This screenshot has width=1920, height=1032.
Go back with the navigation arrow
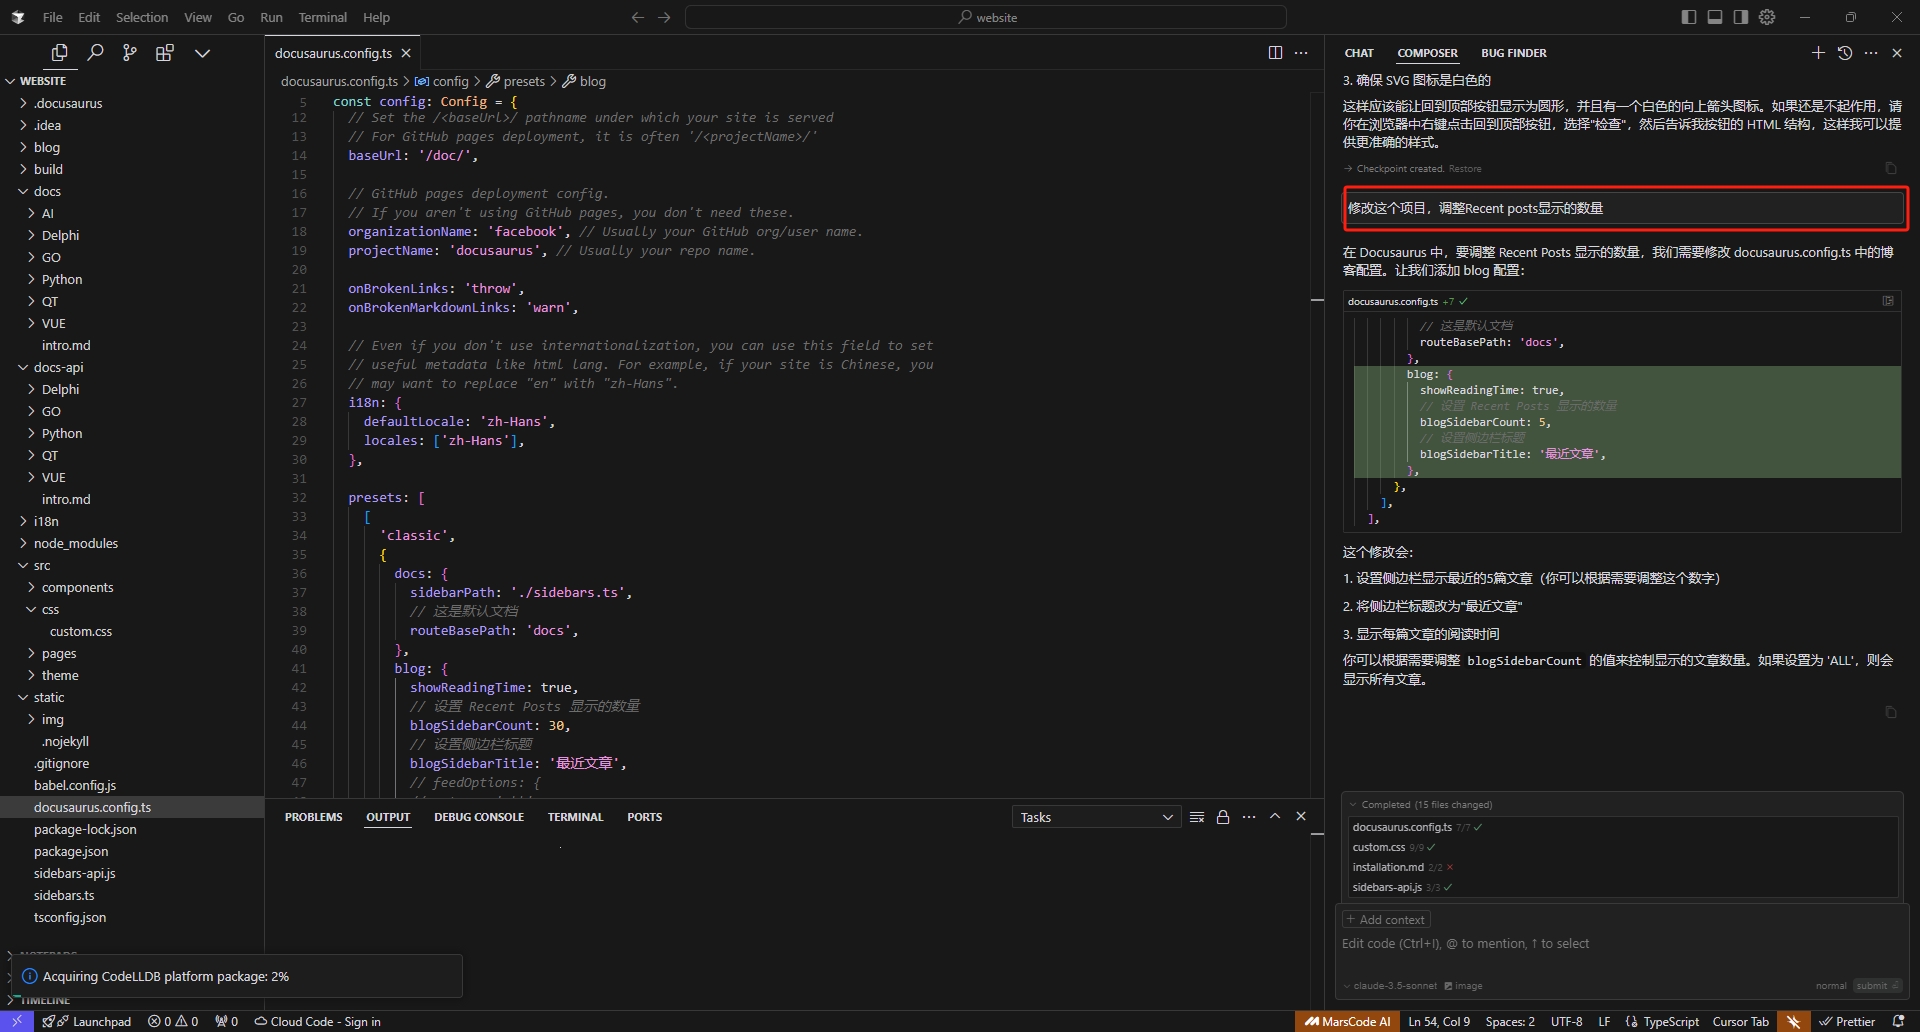(x=637, y=17)
